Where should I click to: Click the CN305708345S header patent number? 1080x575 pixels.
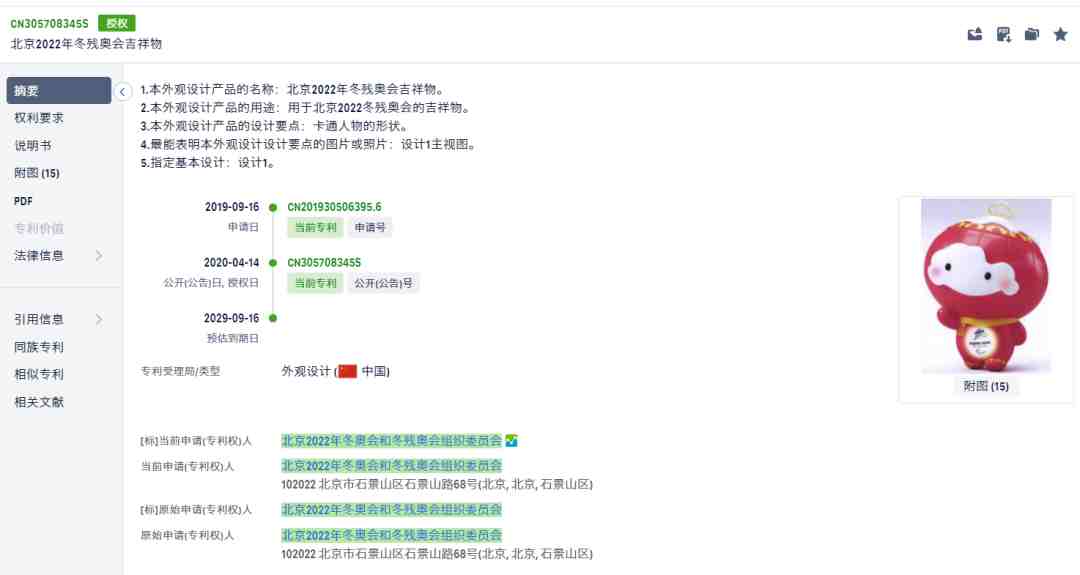pos(50,23)
